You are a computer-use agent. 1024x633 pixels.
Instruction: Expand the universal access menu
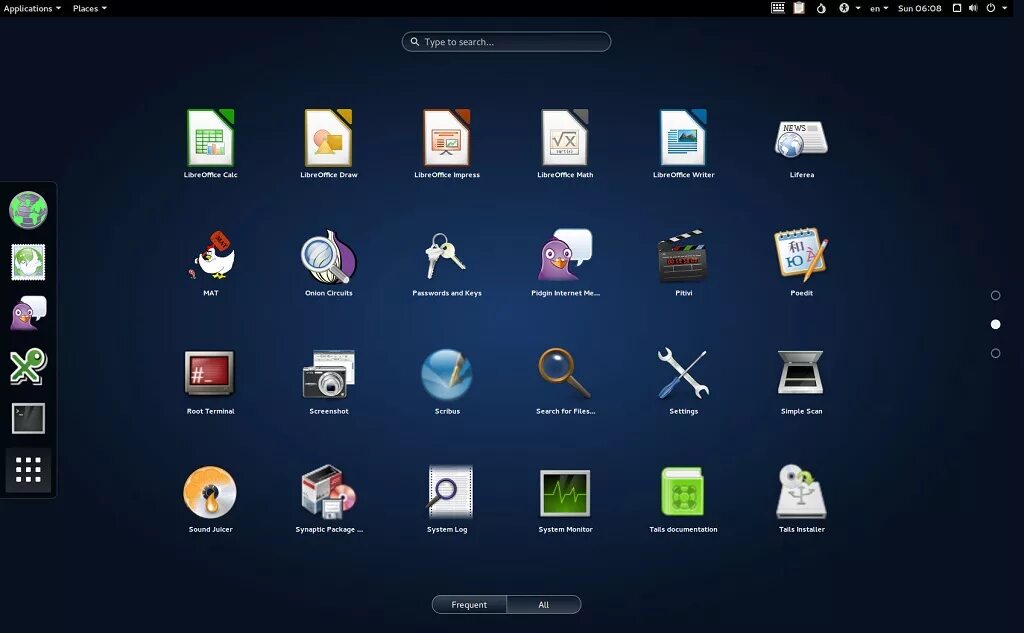[849, 8]
